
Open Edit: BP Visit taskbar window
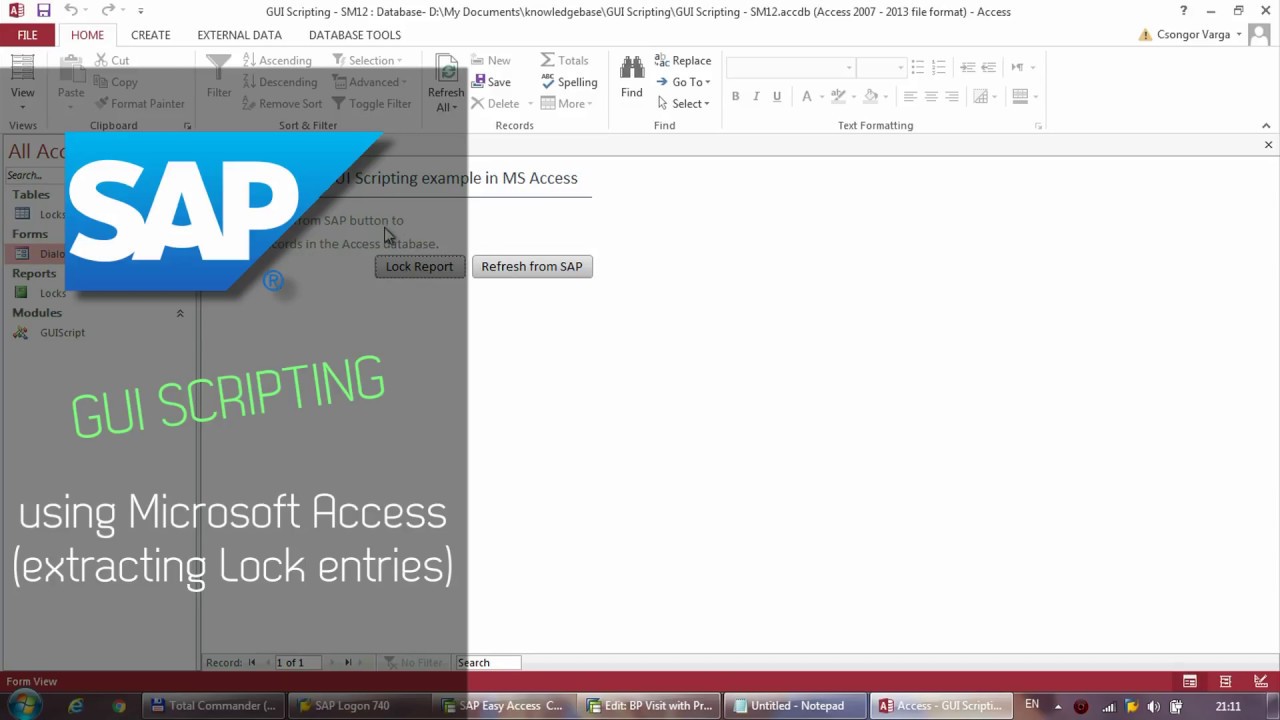(x=650, y=705)
